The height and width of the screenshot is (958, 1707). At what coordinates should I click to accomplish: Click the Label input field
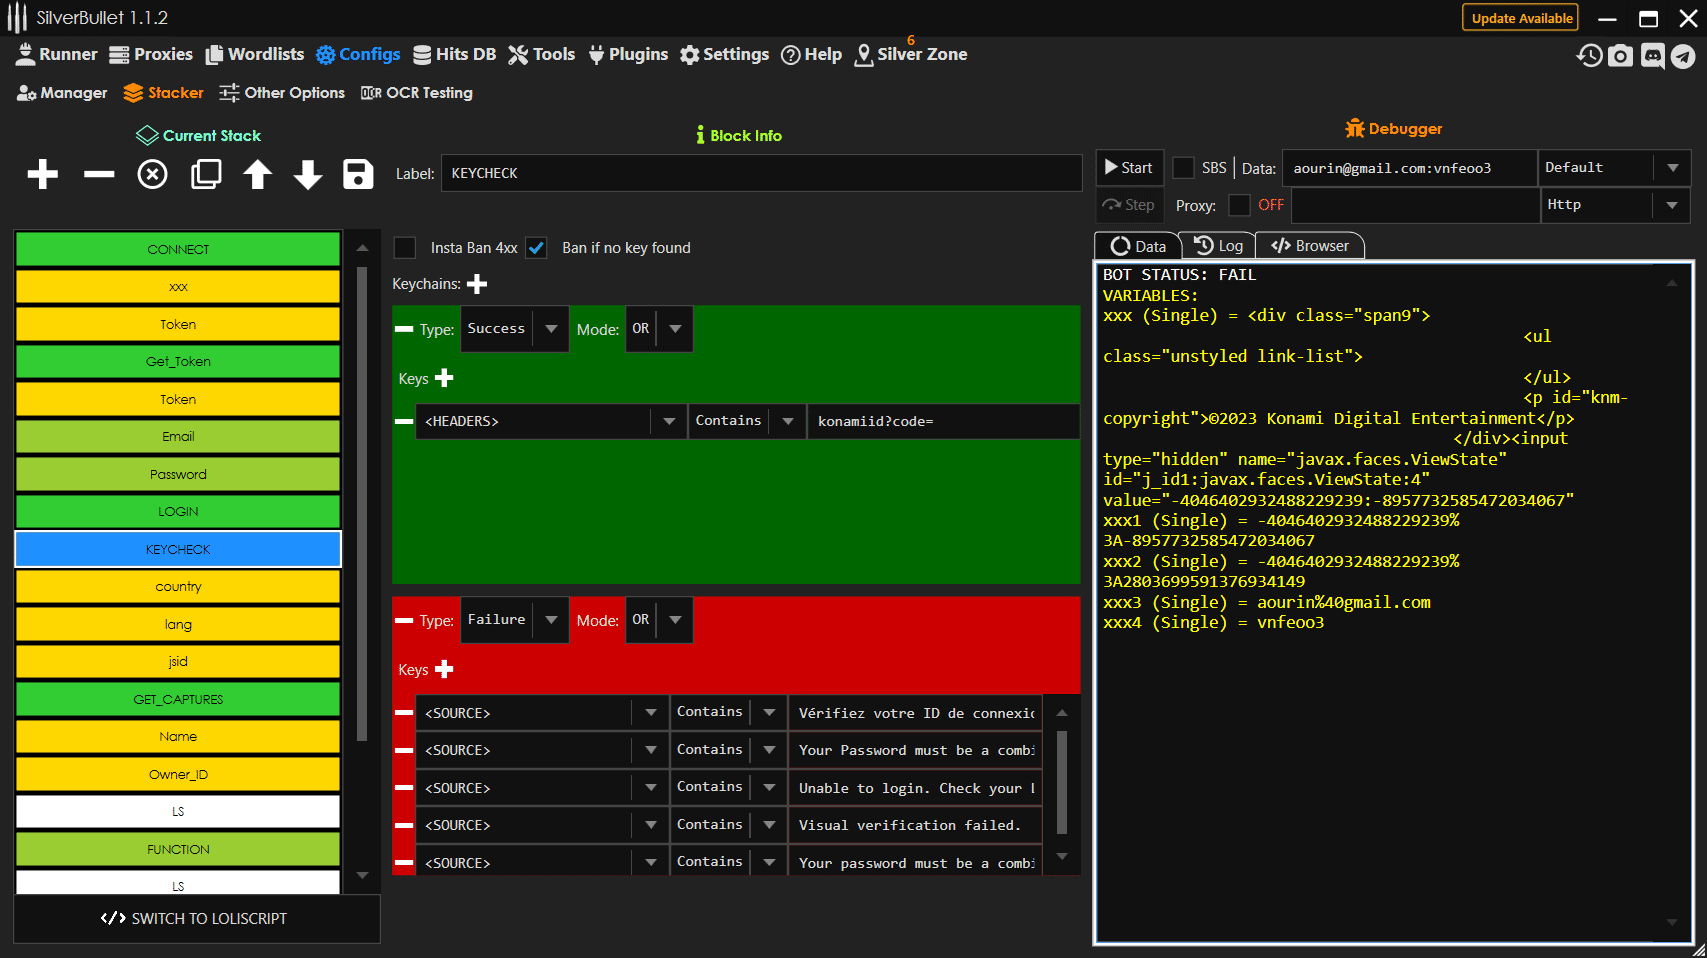(x=761, y=173)
